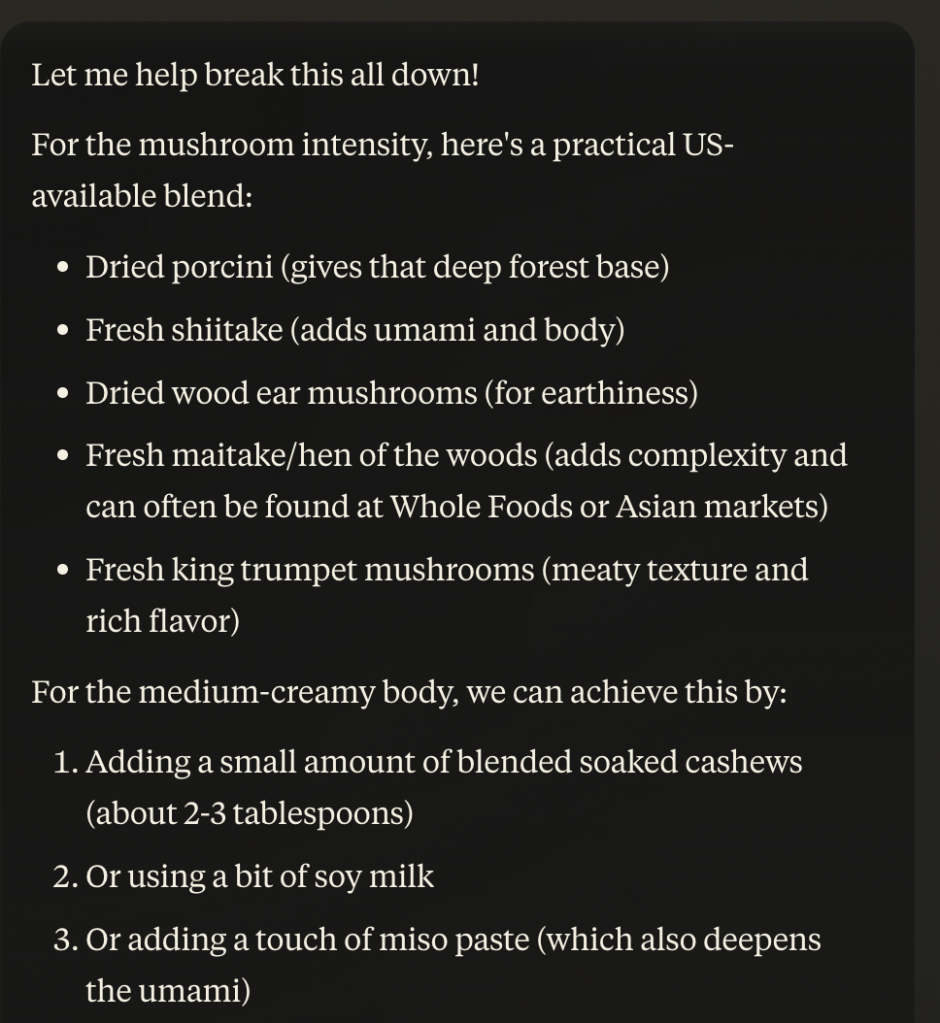Select the "Dried wood ear mushrooms" bullet
Screen dimensions: 940x1023
tap(281, 393)
